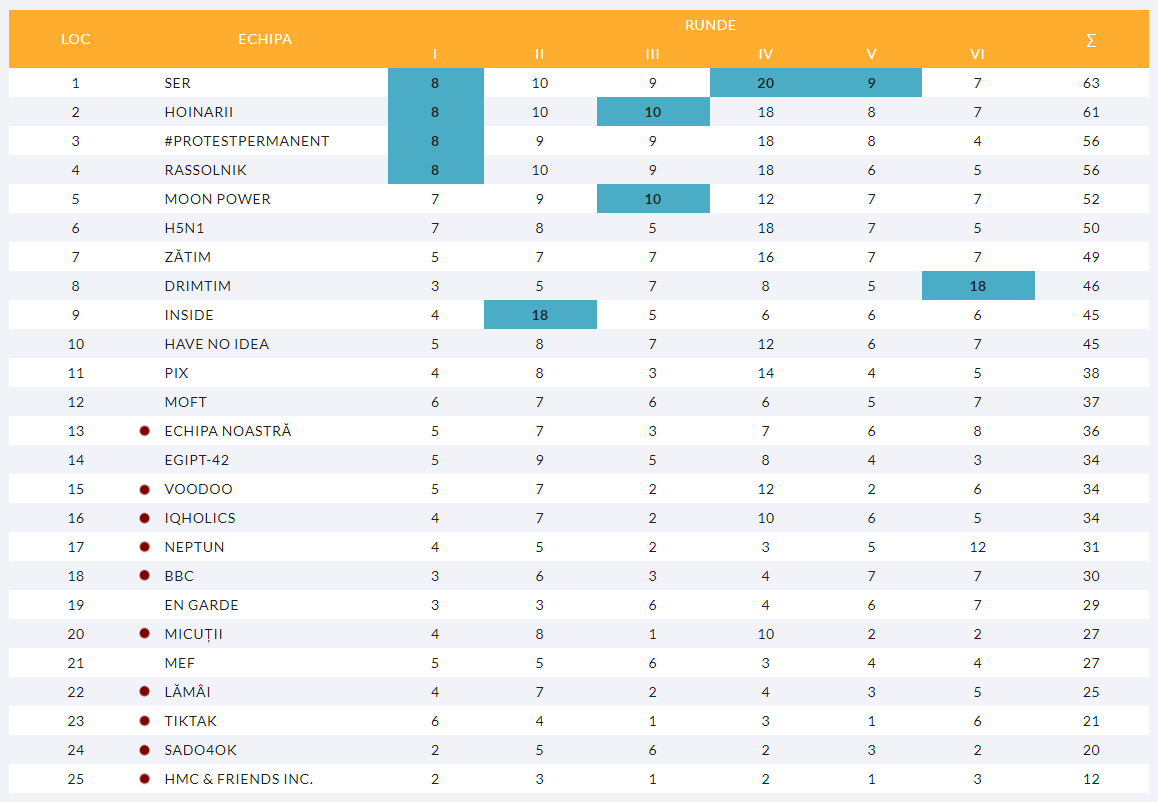Click MOON POWER's total score 52

pos(1091,199)
